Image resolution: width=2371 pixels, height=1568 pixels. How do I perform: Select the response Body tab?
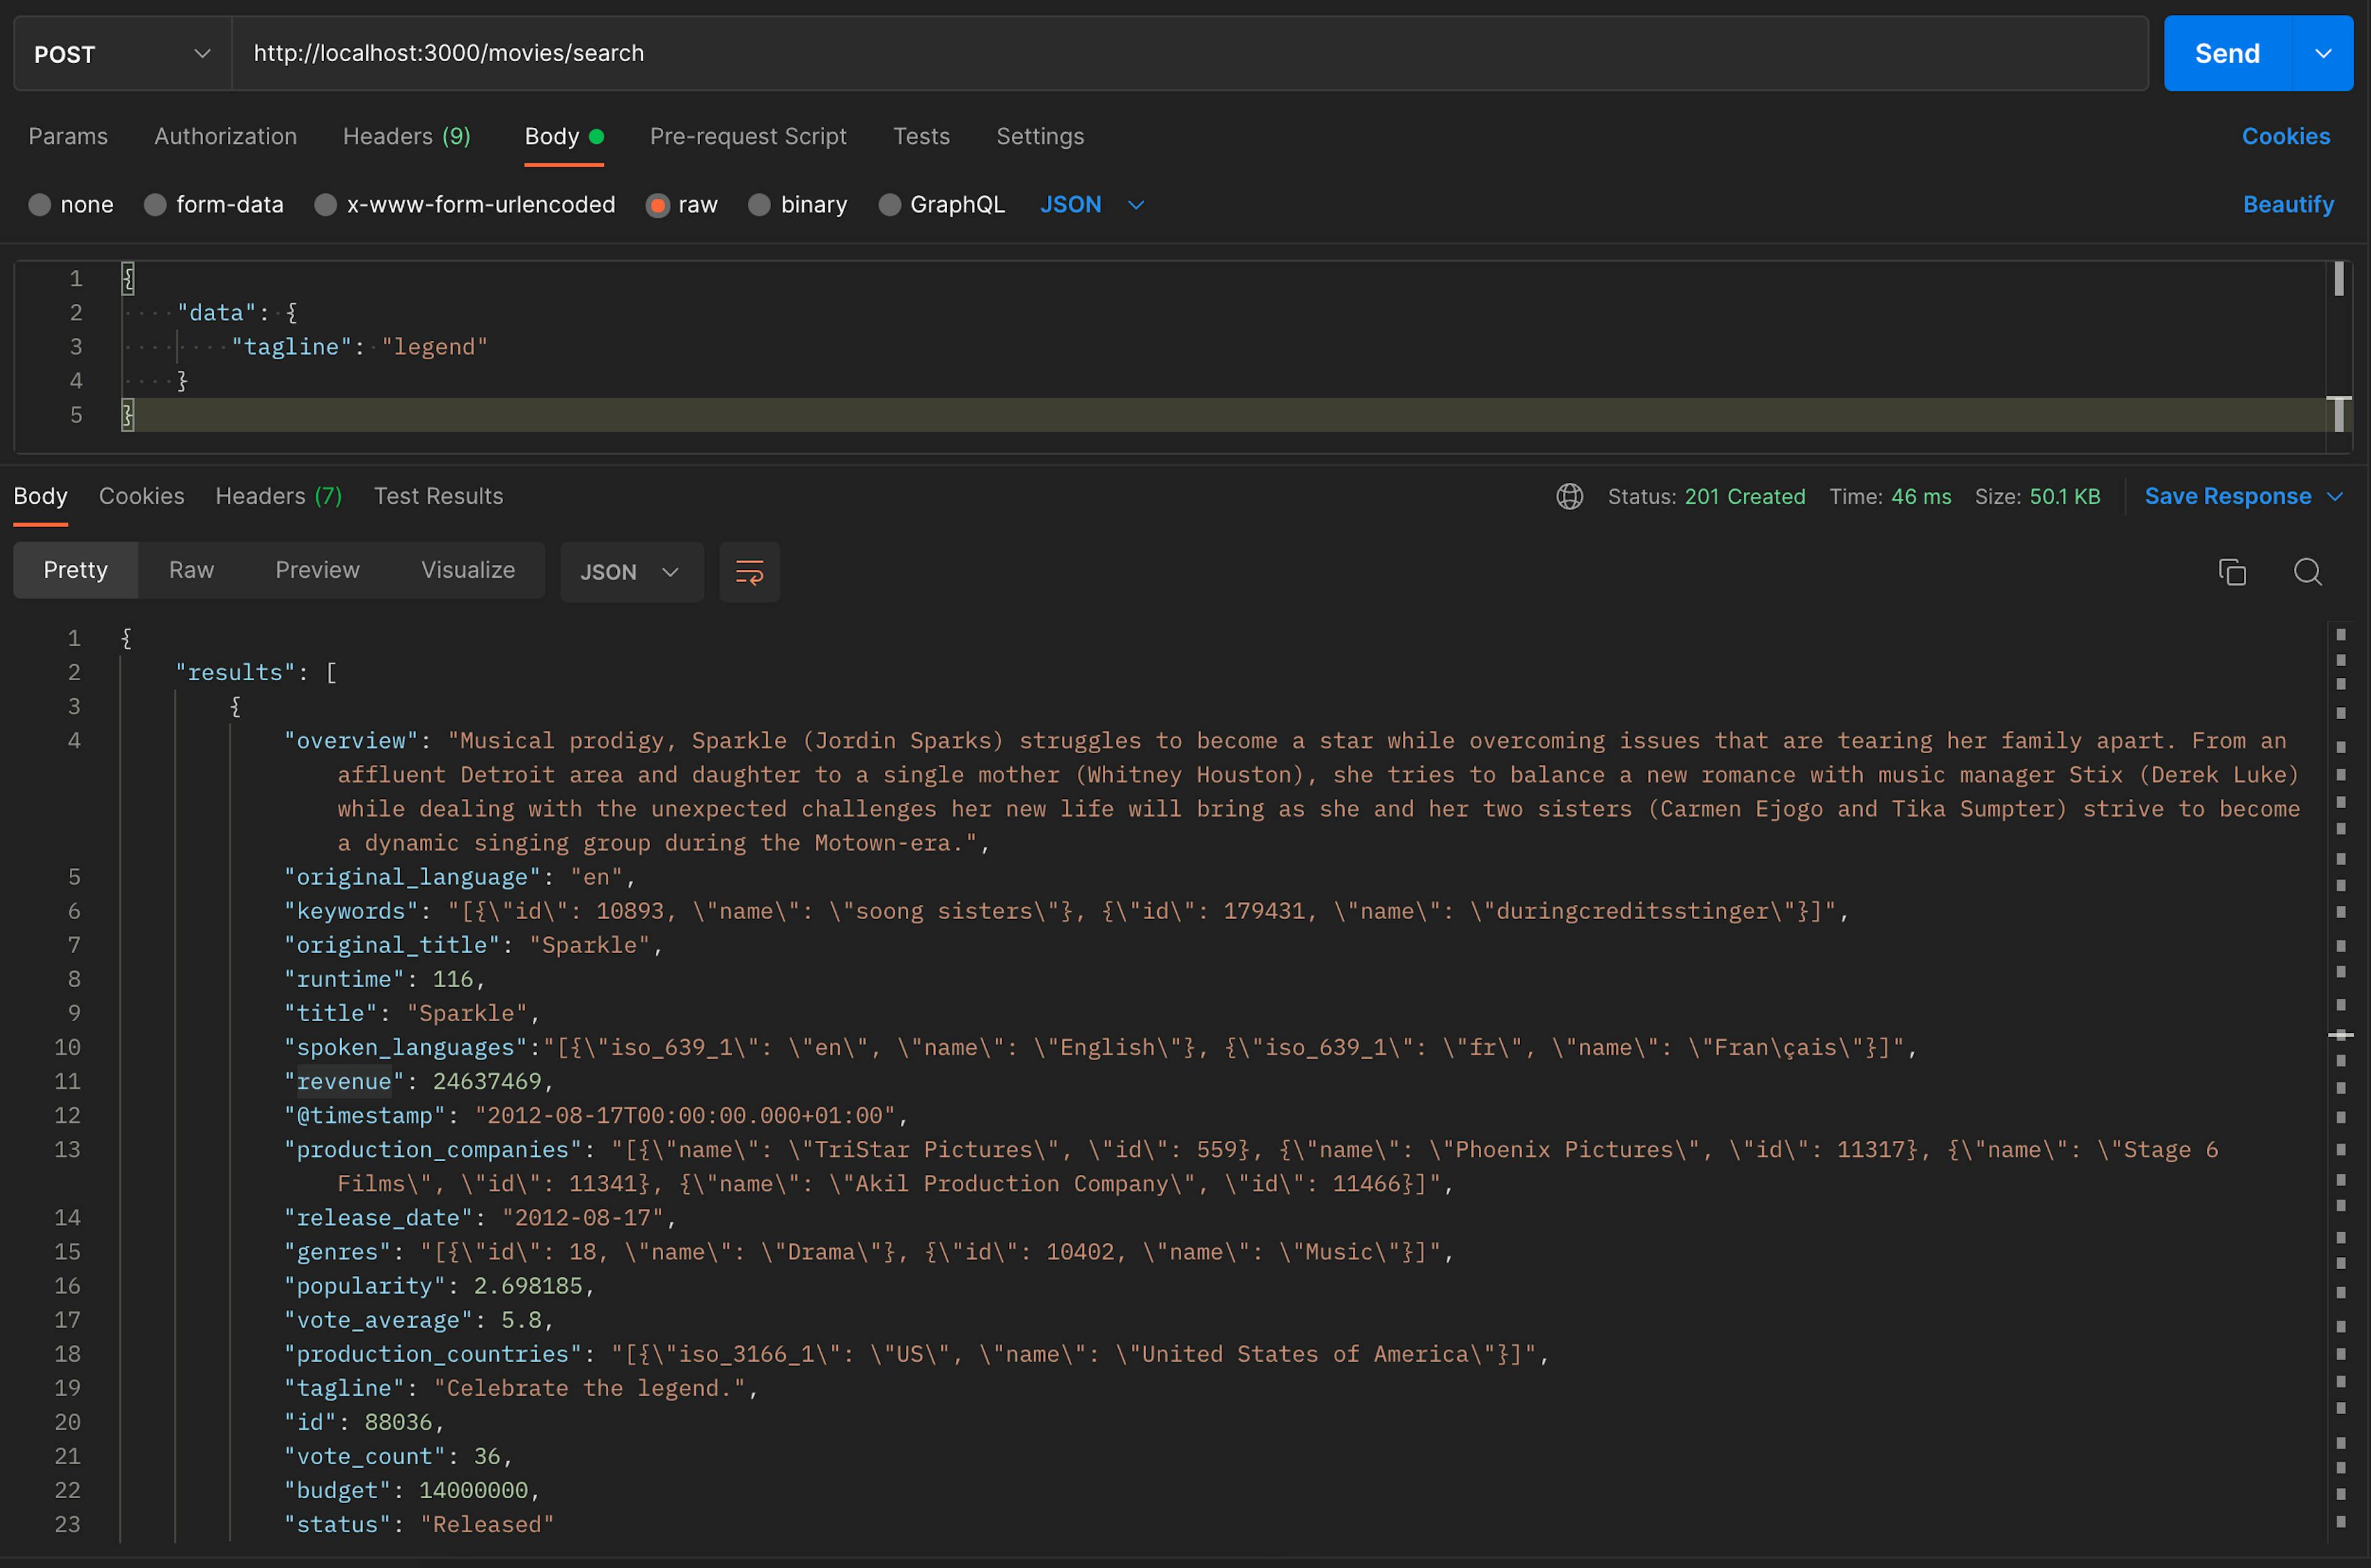(40, 496)
